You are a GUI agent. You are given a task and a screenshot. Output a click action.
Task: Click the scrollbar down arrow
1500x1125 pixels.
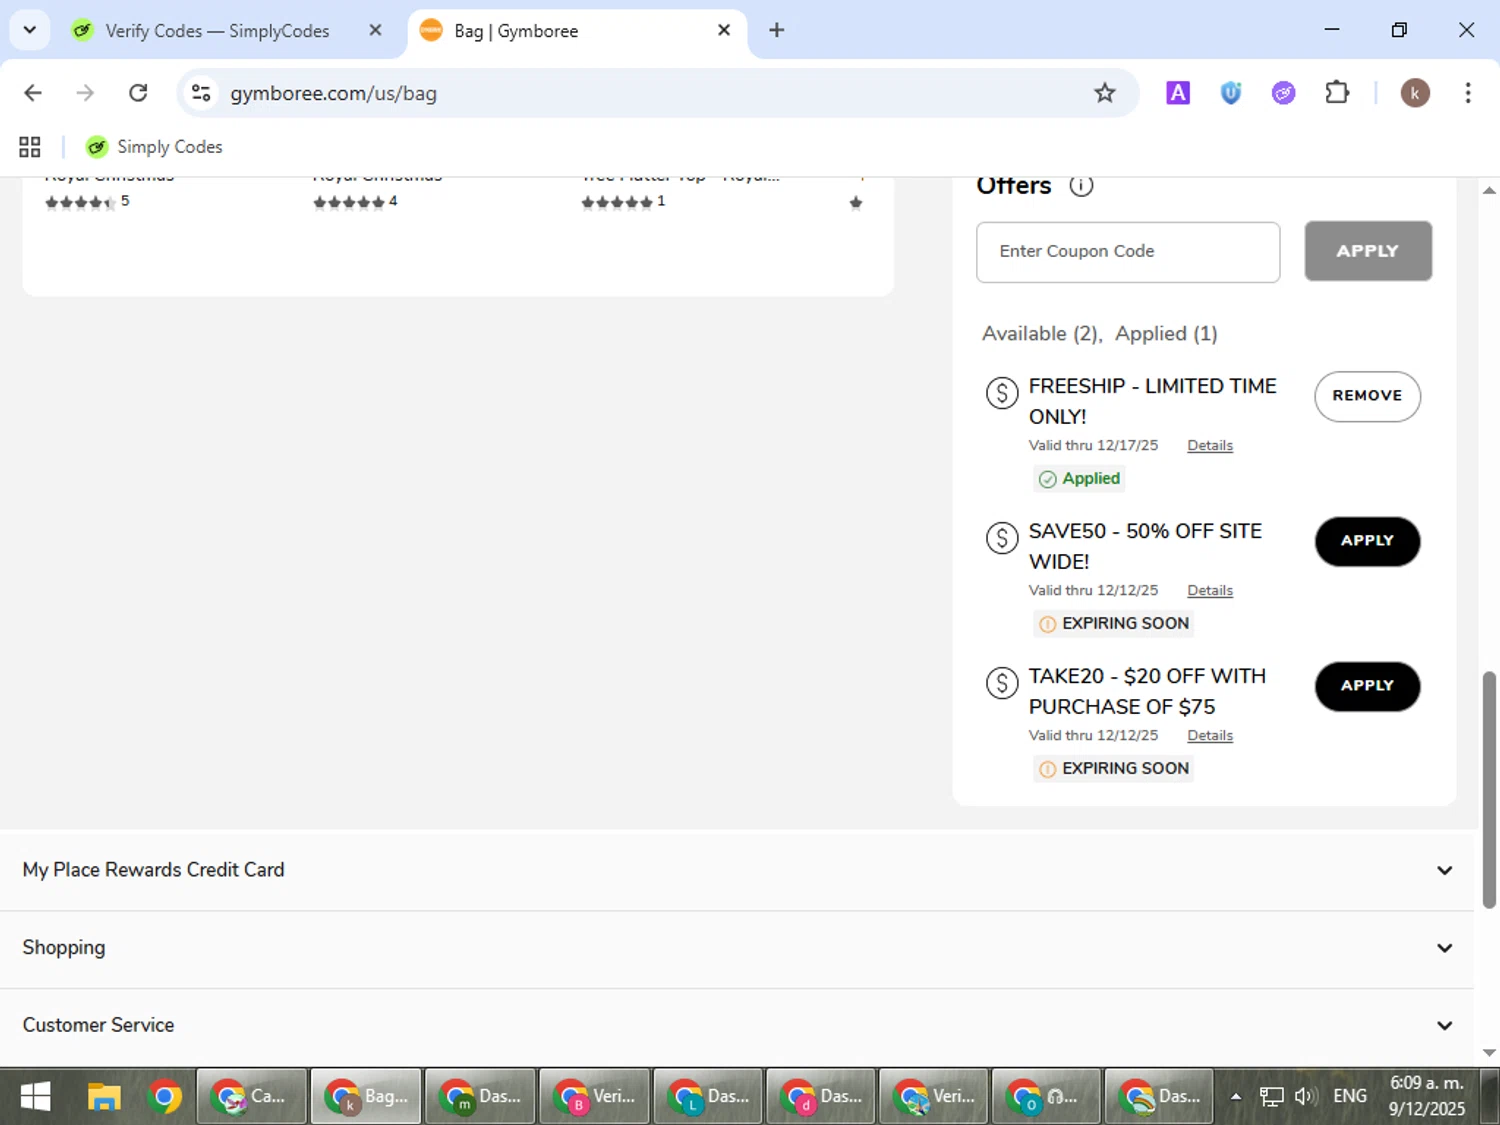1489,1053
